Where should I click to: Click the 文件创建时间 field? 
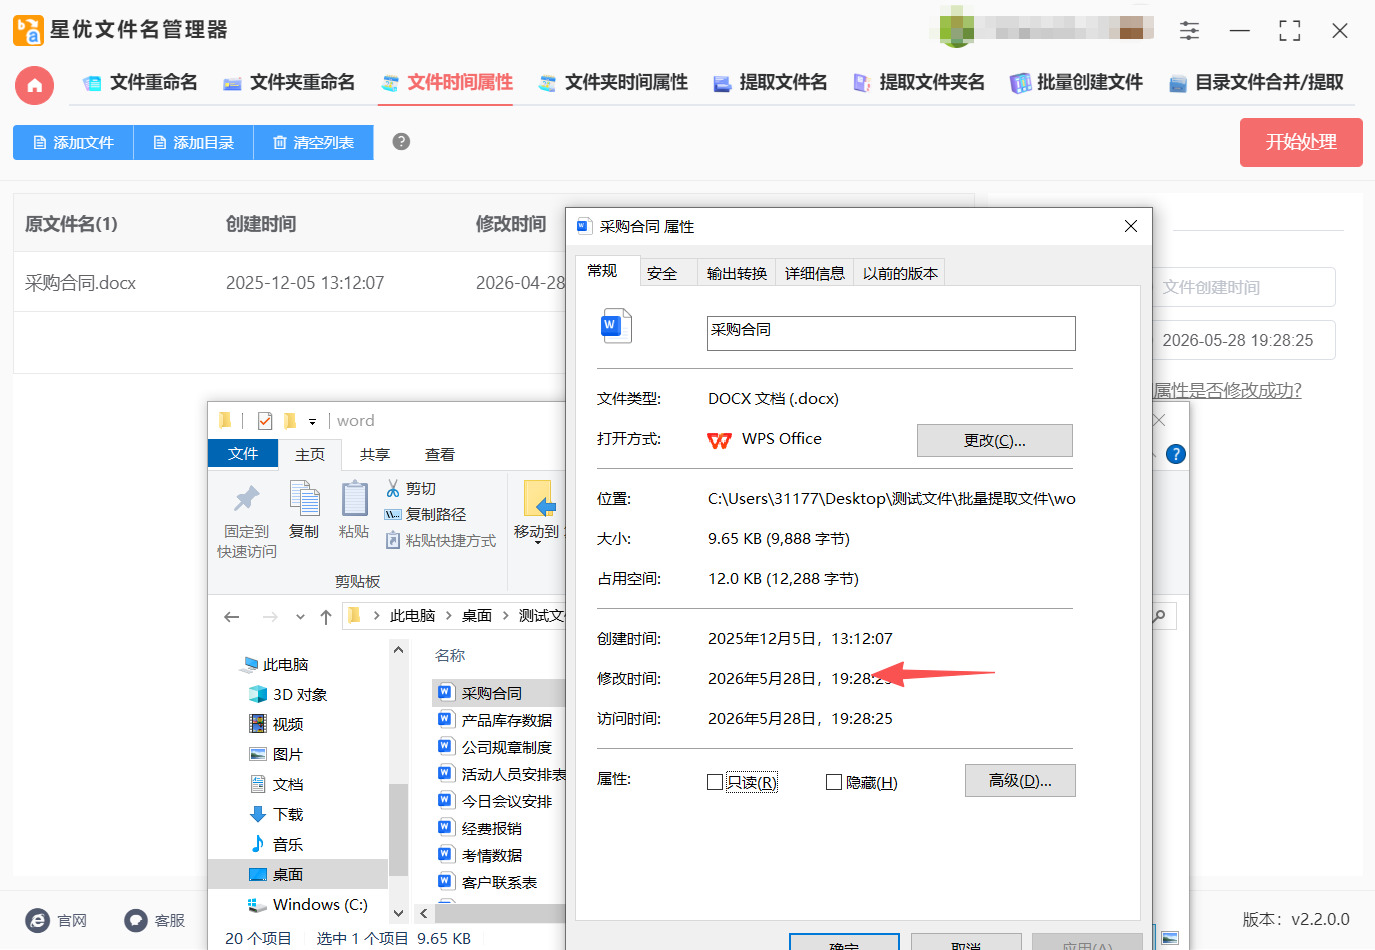pos(1243,287)
